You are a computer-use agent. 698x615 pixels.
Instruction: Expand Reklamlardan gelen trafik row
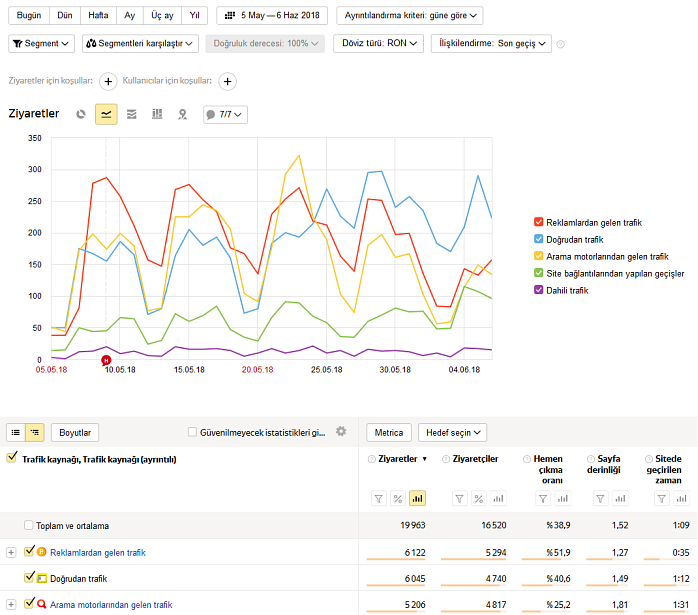click(11, 553)
